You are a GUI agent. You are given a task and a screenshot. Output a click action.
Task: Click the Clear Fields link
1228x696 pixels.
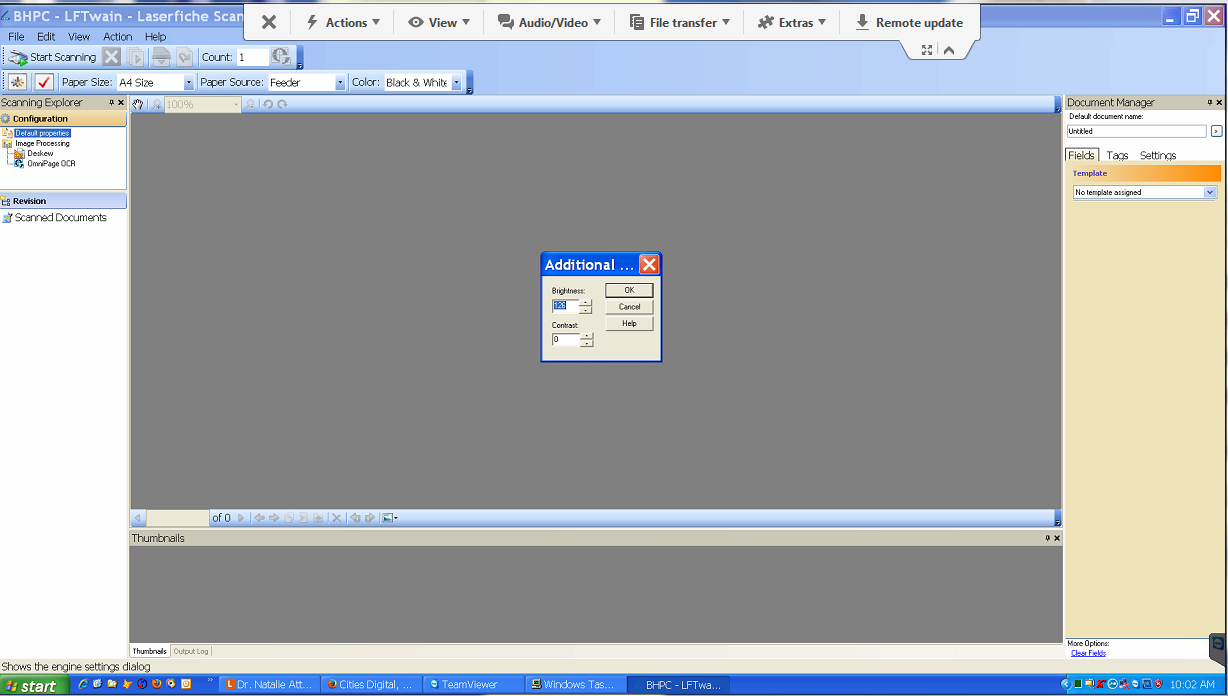[x=1088, y=653]
